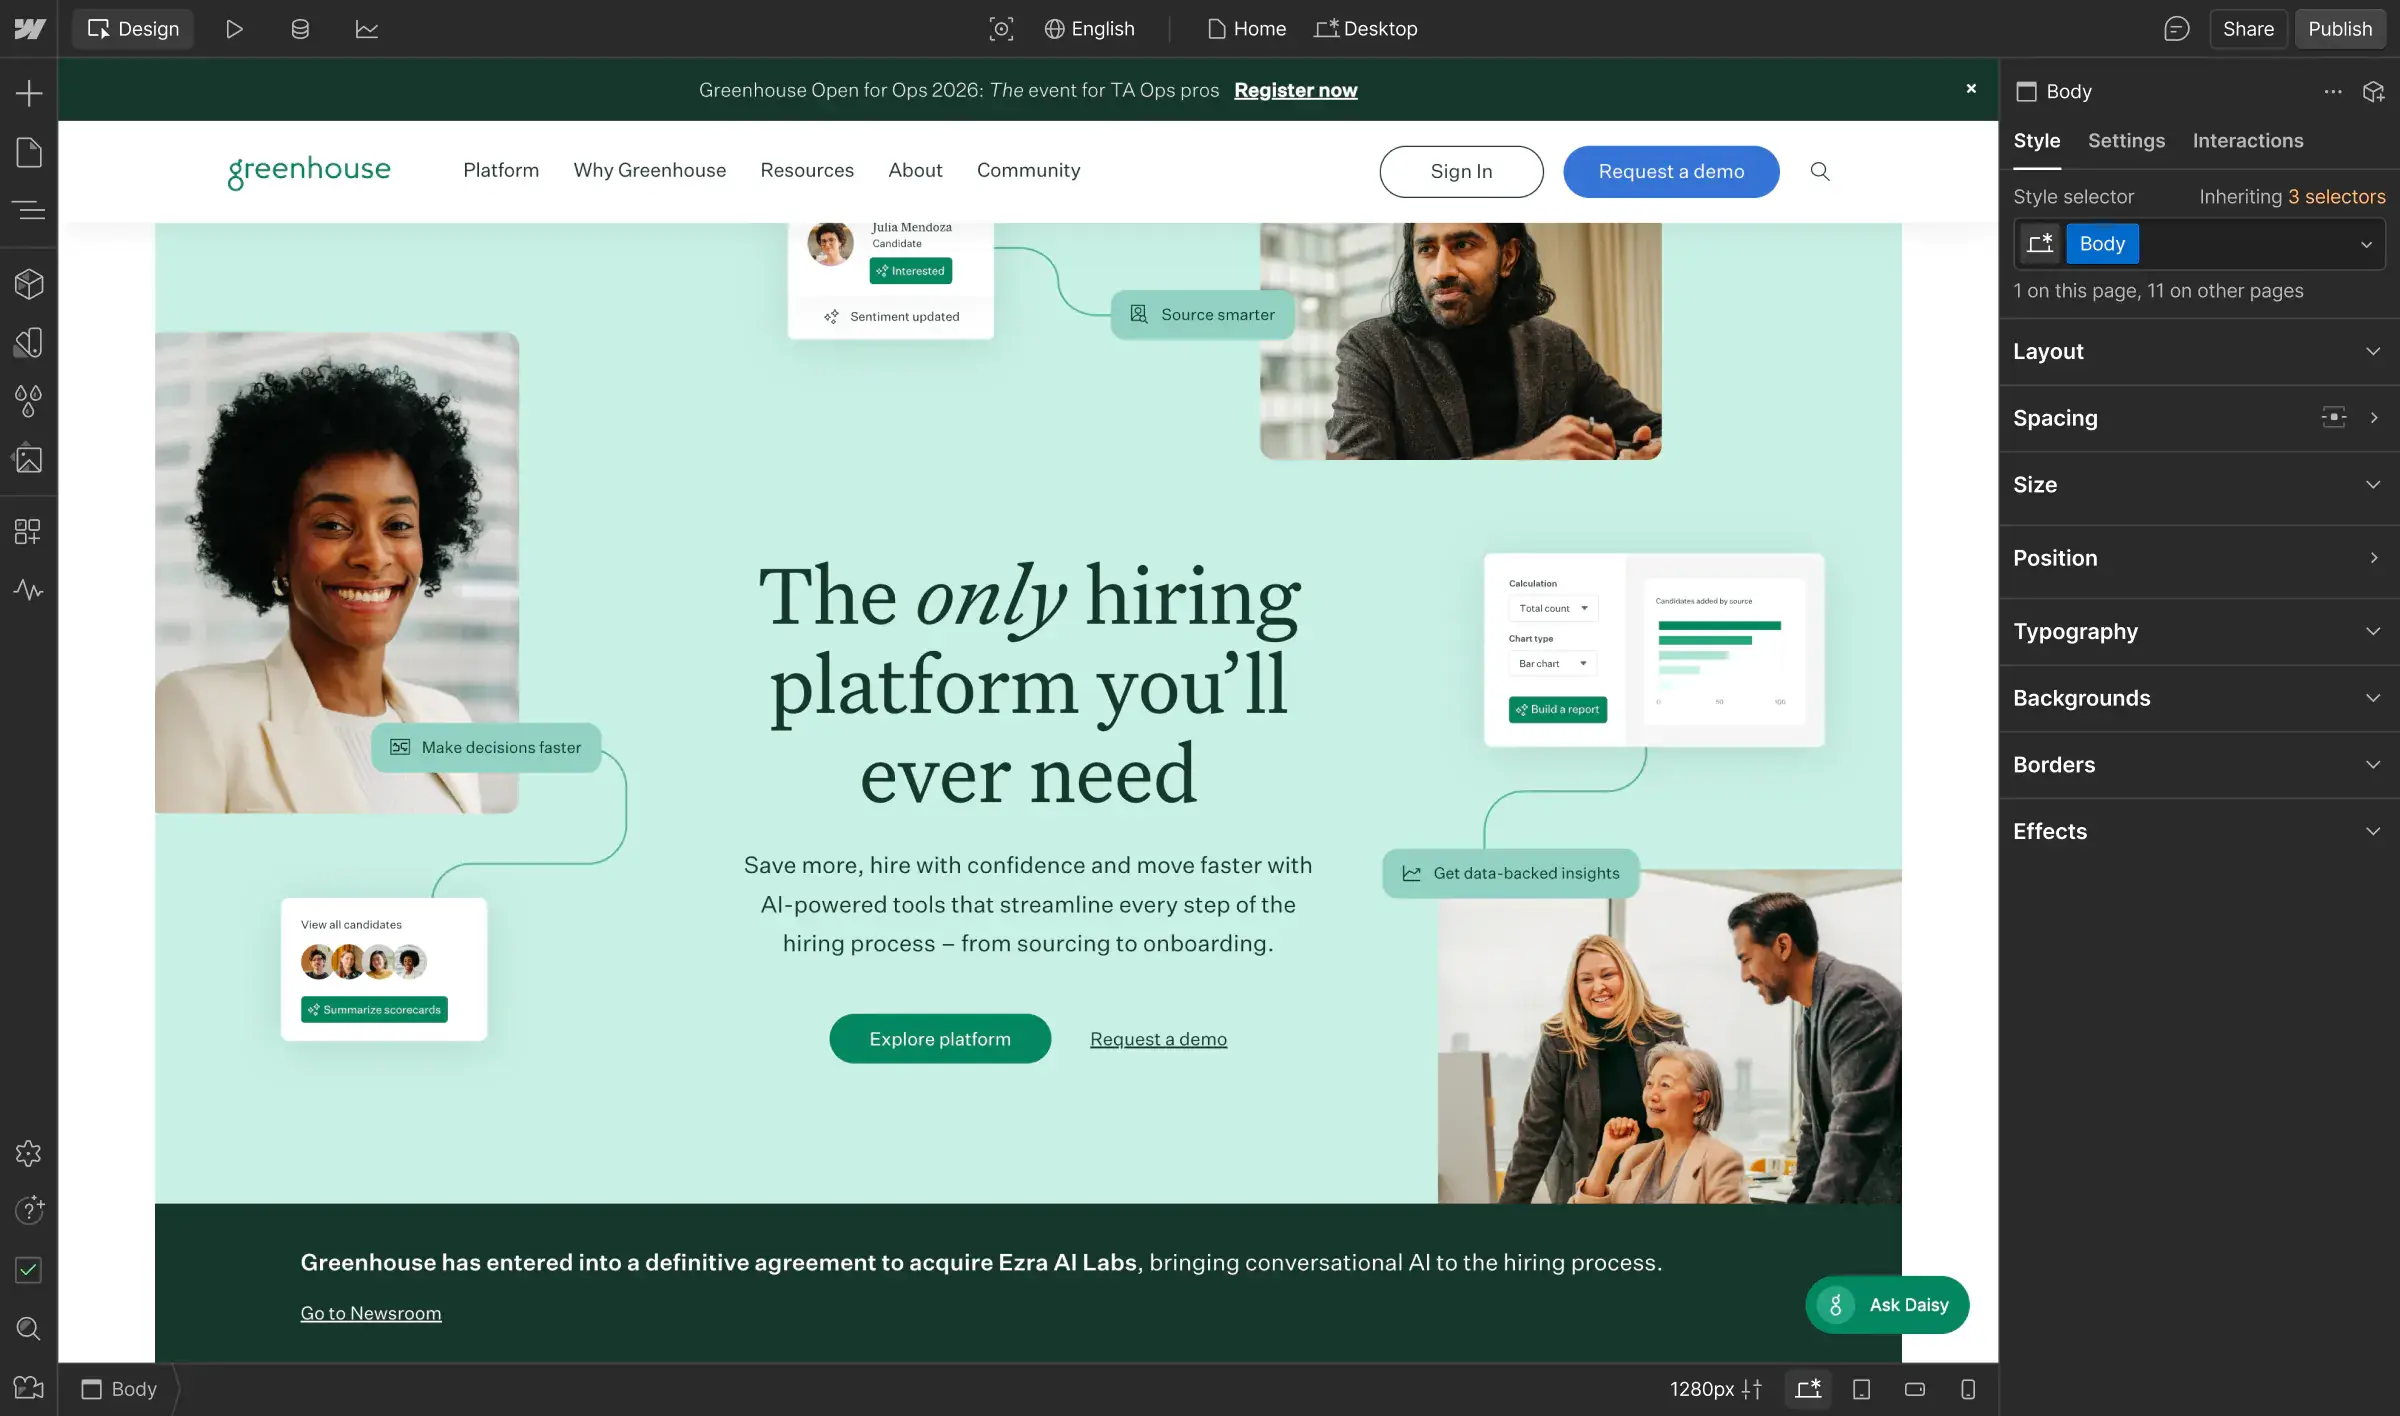
Task: Click the Sign In button
Action: 1461,171
